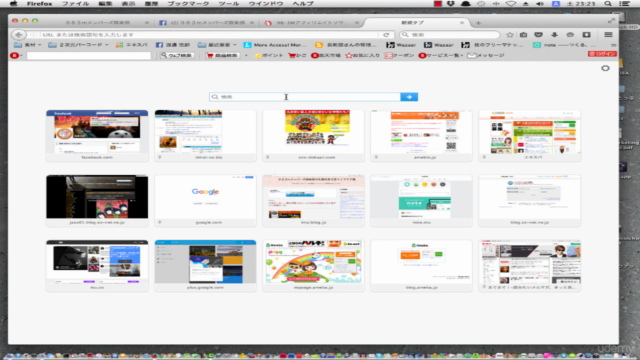Click the back navigation arrow button
Screen dimensions: 640x360
(18, 35)
